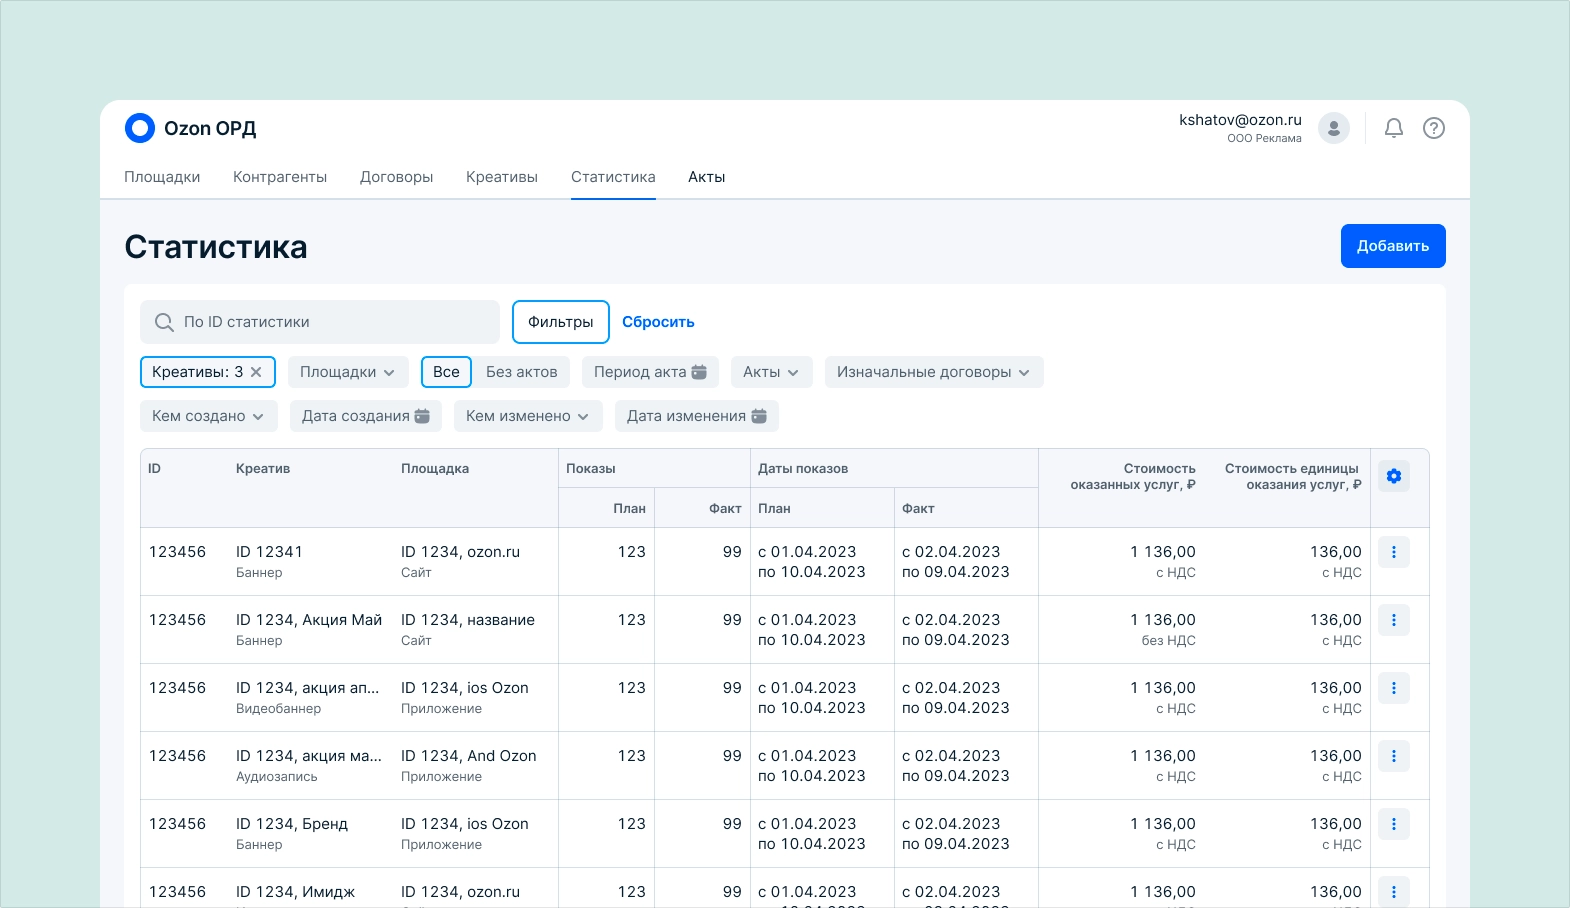Go to the Контрагенты tab

coord(280,177)
